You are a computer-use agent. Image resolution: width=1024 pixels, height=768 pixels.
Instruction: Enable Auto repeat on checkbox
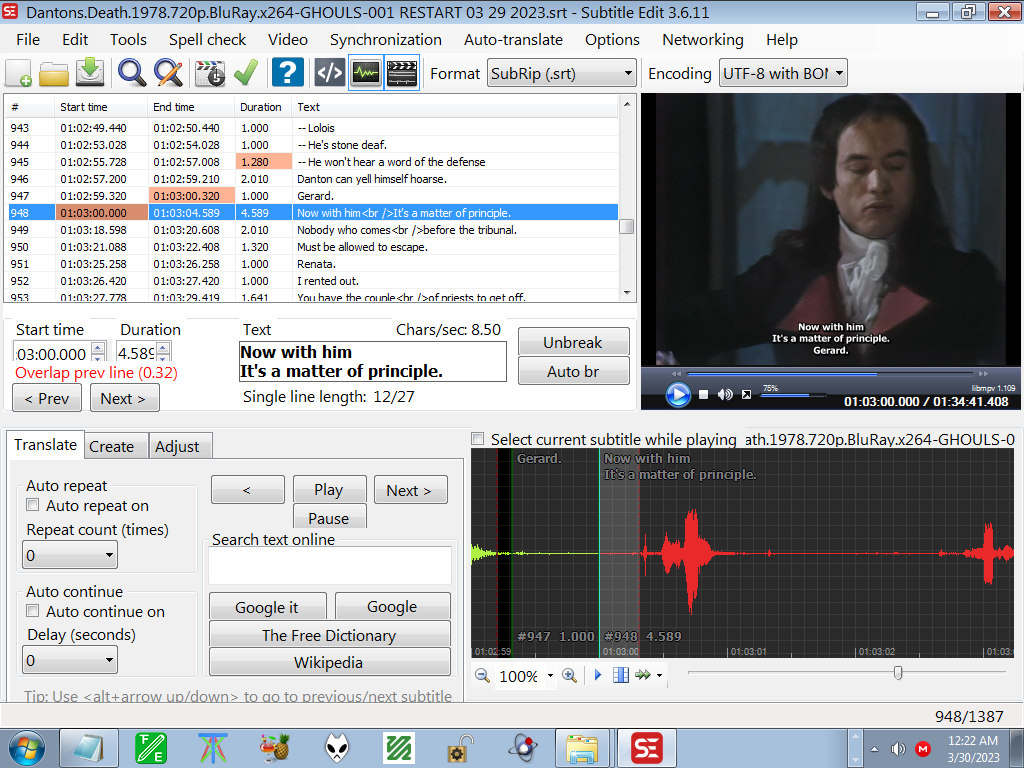(33, 505)
